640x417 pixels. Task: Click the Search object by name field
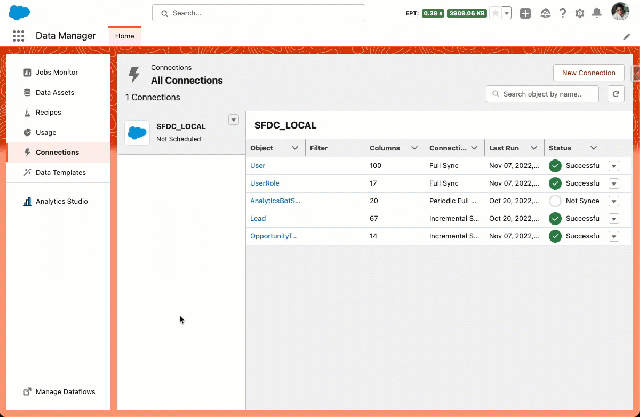click(542, 94)
